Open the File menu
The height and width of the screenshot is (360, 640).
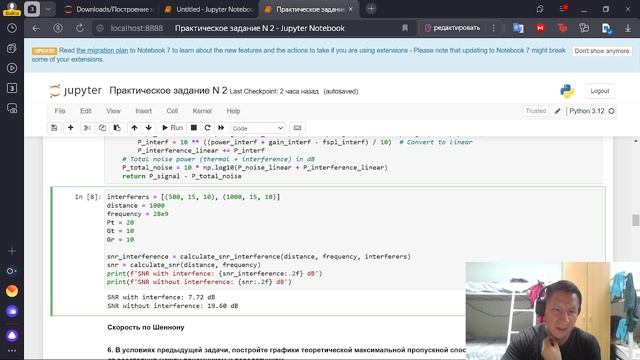(x=60, y=111)
